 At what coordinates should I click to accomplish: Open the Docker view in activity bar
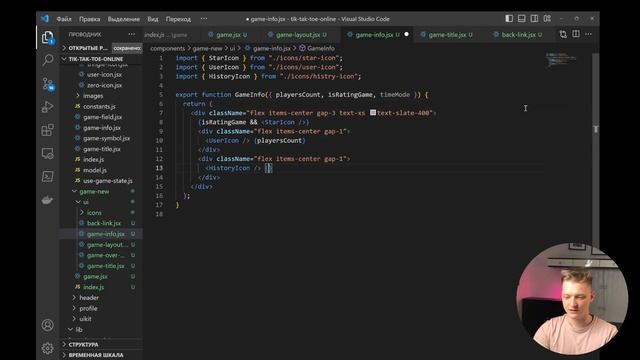point(48,200)
